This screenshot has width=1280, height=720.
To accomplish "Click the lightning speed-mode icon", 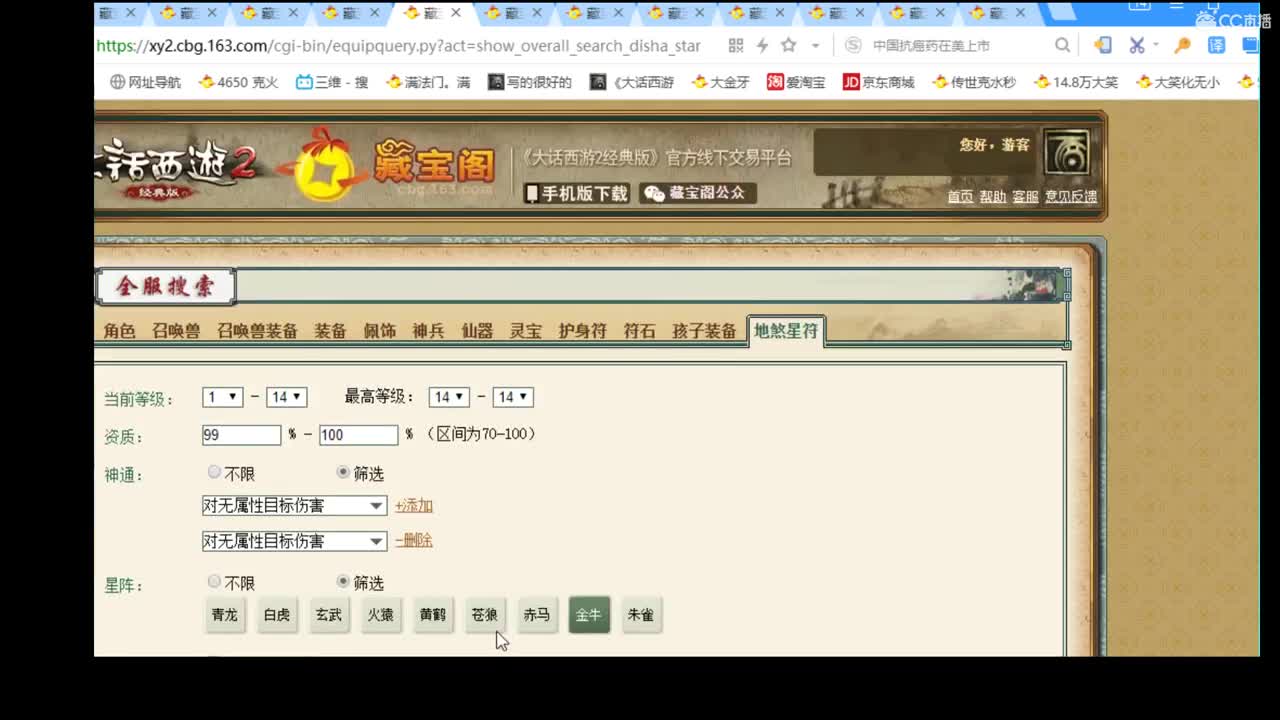I will (762, 46).
